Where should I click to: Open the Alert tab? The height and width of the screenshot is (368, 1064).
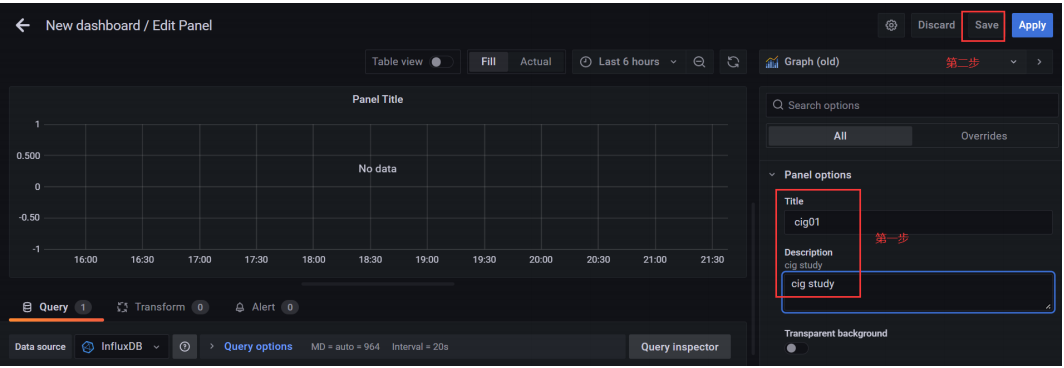(x=266, y=307)
